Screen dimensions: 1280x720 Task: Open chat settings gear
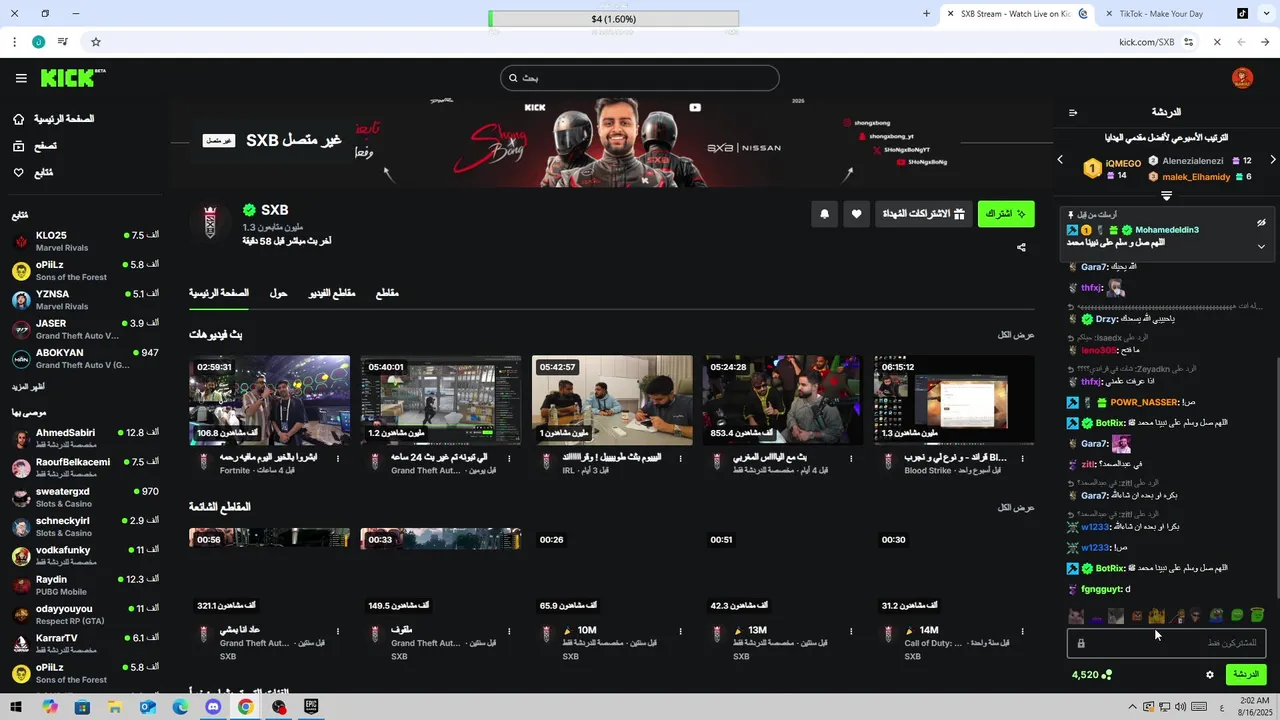tap(1209, 675)
